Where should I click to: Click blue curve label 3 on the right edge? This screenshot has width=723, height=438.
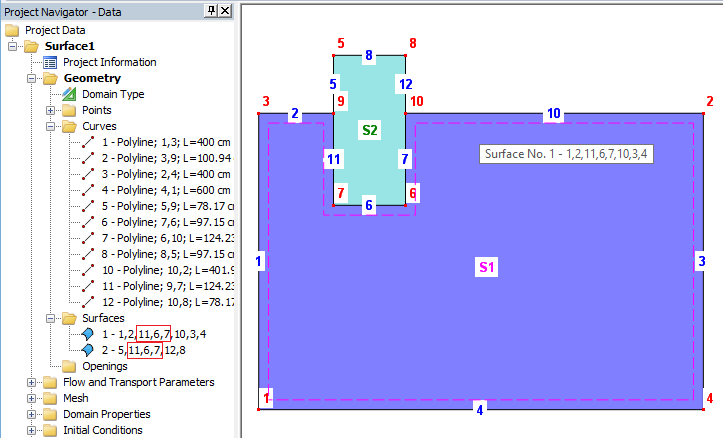coord(701,261)
